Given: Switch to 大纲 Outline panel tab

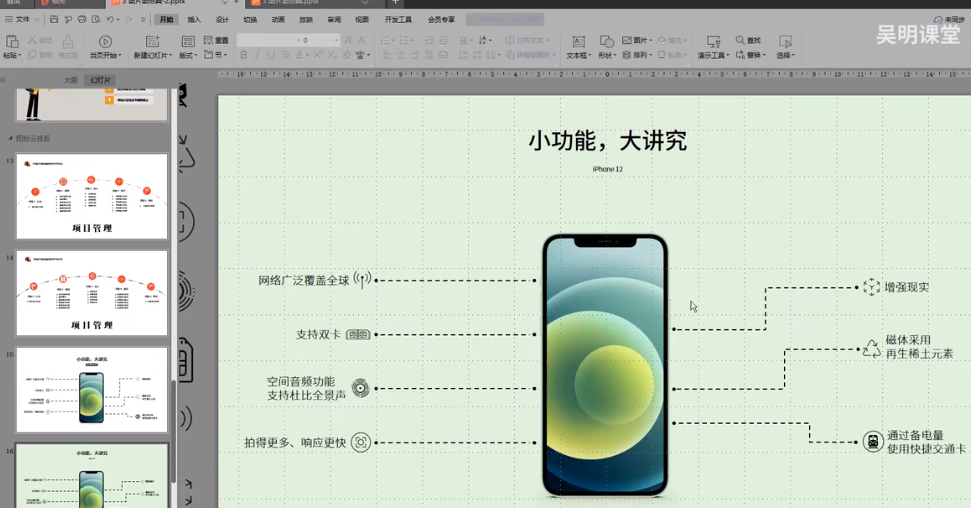Looking at the screenshot, I should coord(71,80).
